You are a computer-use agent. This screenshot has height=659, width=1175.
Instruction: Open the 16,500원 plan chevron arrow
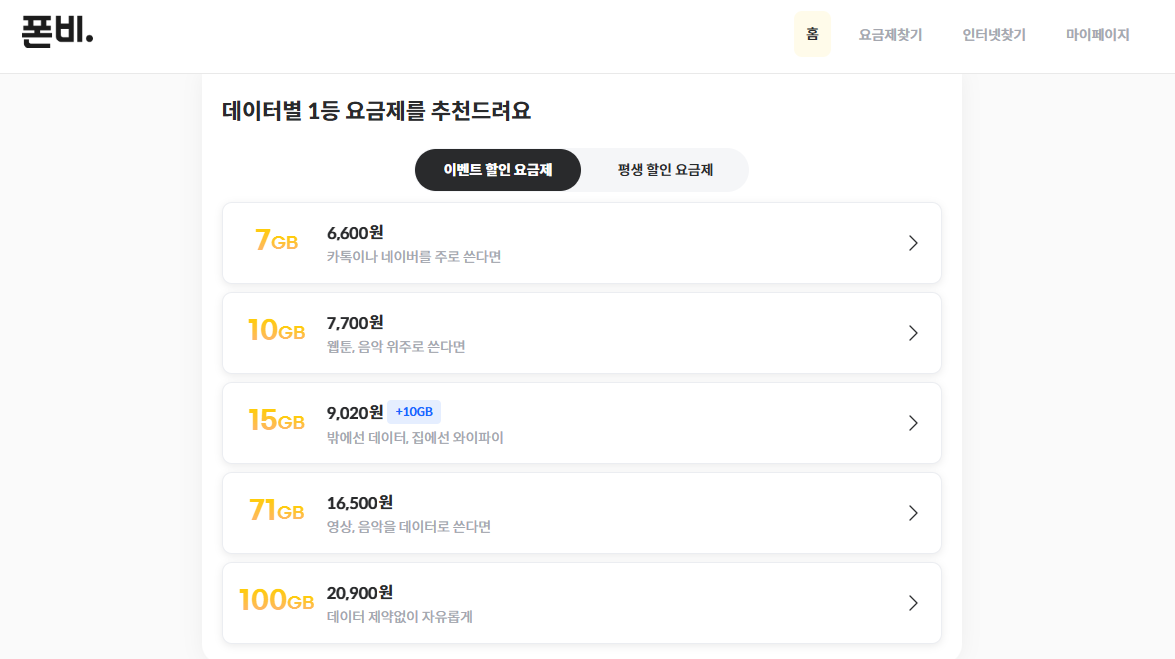[912, 513]
